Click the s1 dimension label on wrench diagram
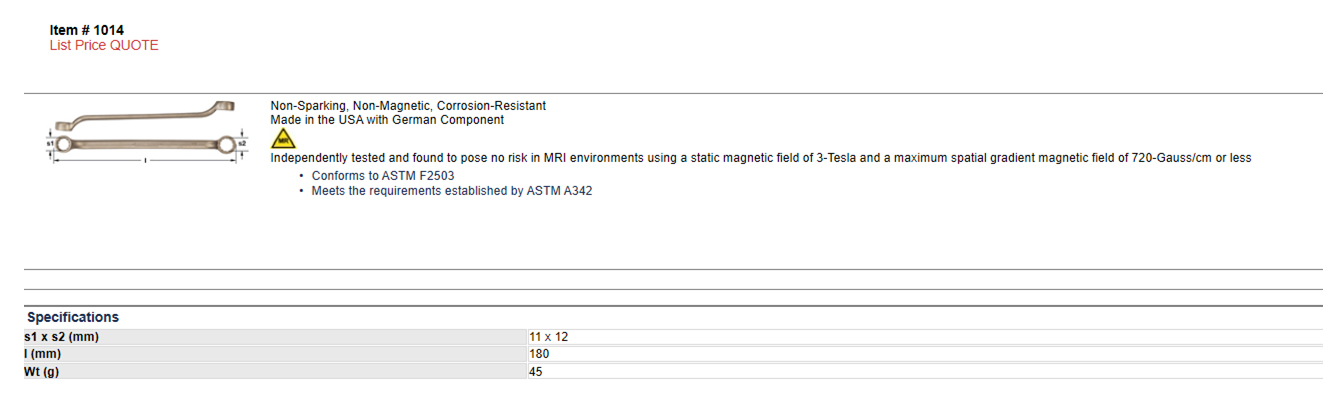1324x404 pixels. click(50, 143)
